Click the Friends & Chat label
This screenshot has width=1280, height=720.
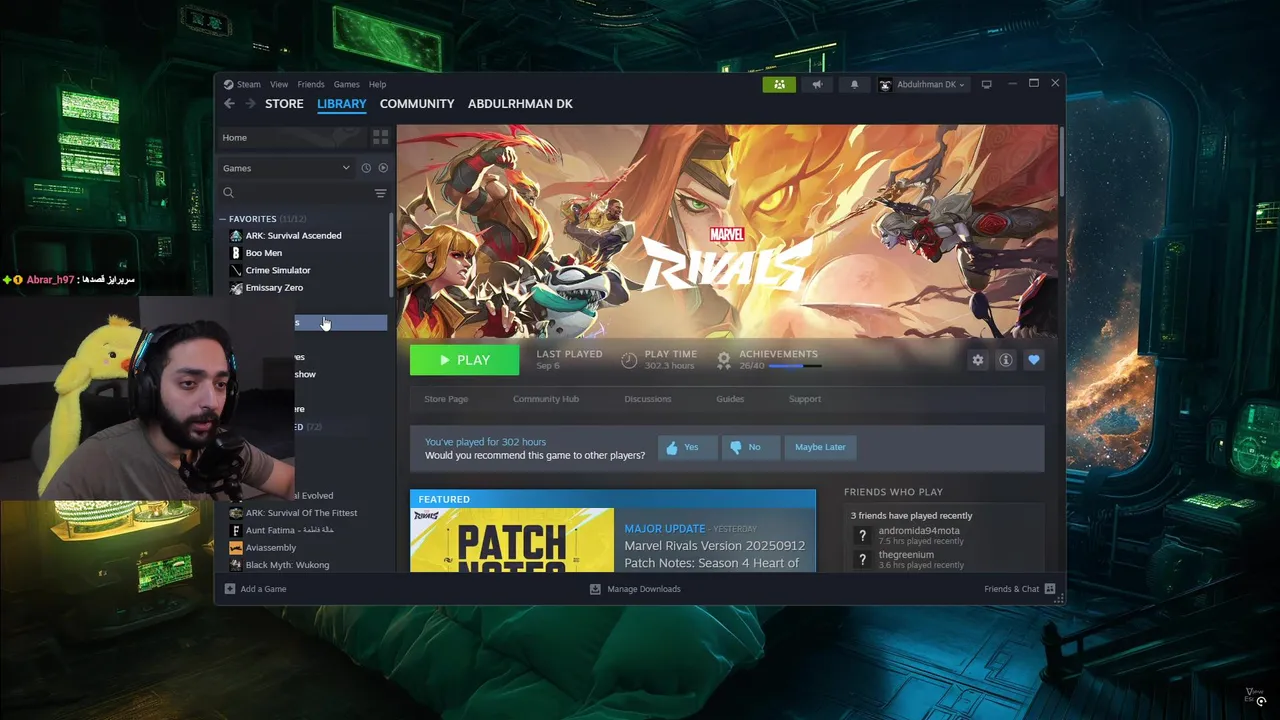click(1012, 589)
